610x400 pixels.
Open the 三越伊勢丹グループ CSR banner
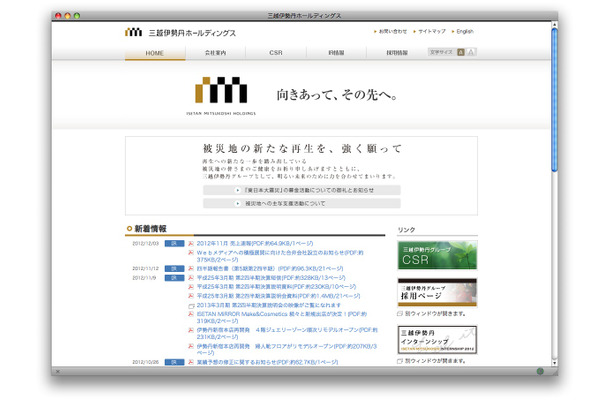coord(437,255)
